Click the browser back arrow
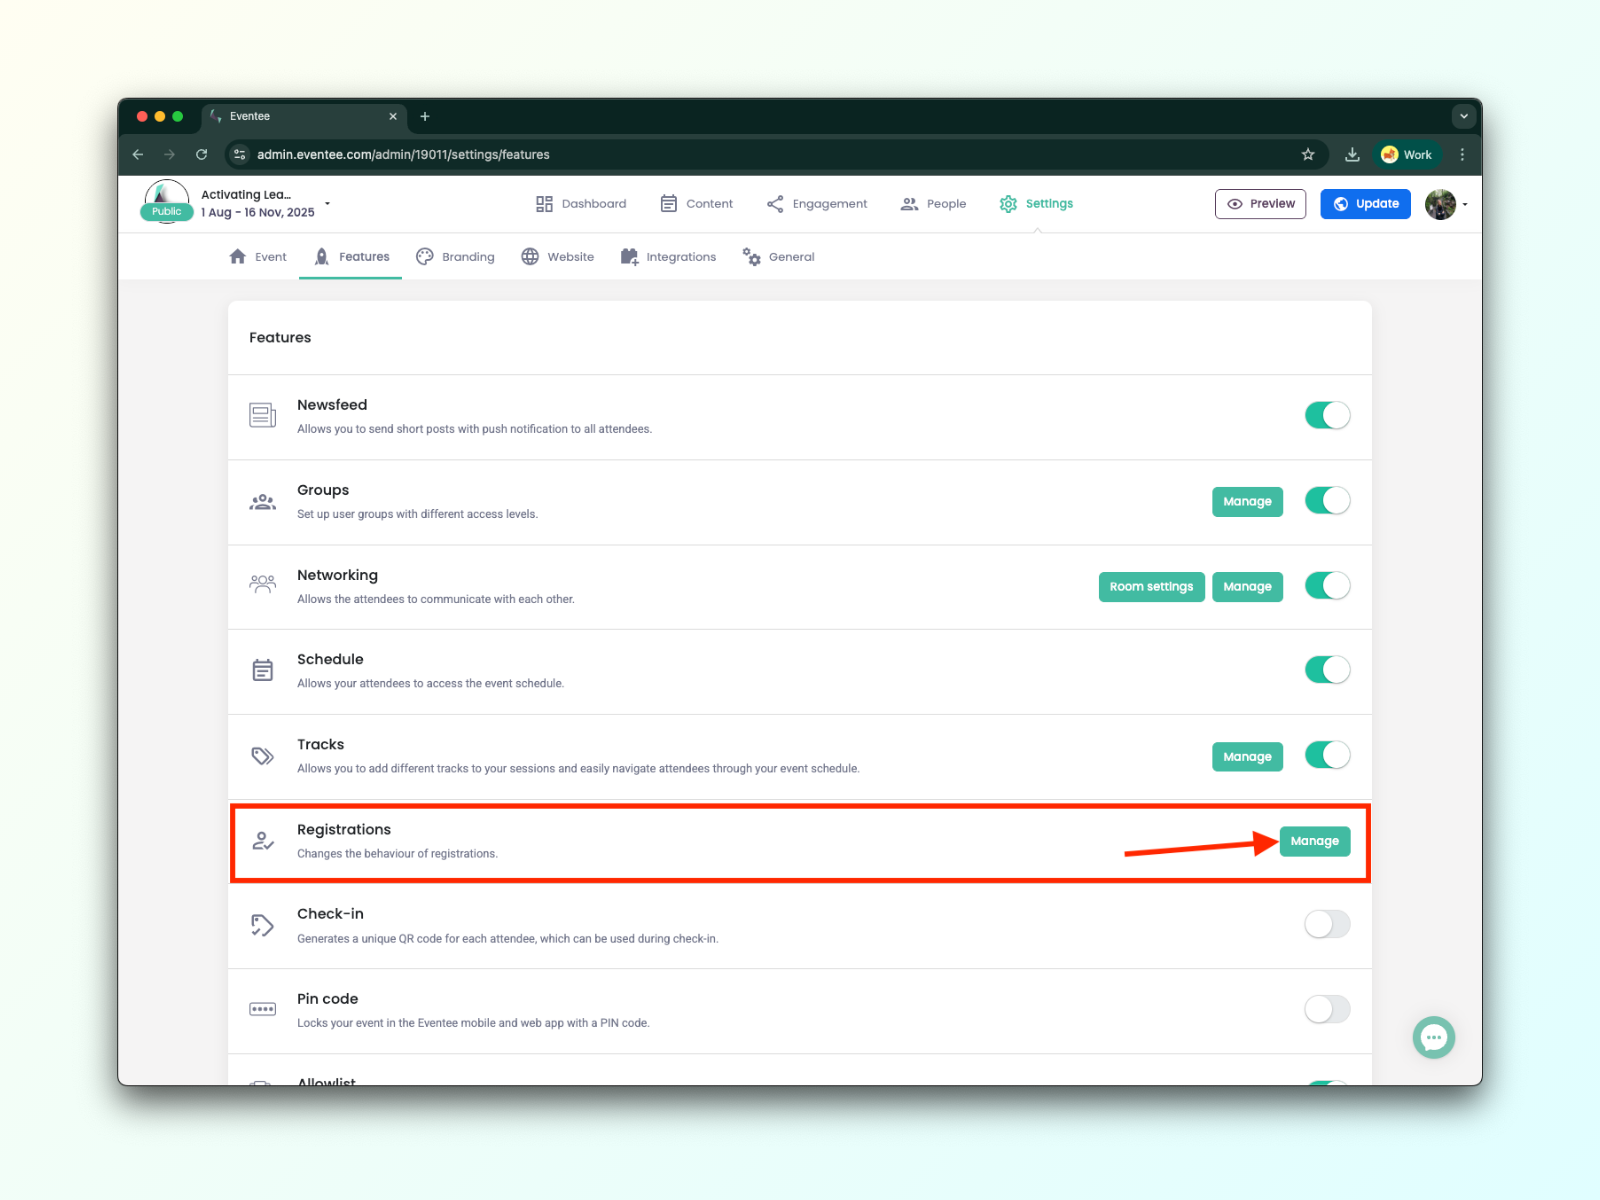Image resolution: width=1600 pixels, height=1200 pixels. (138, 154)
